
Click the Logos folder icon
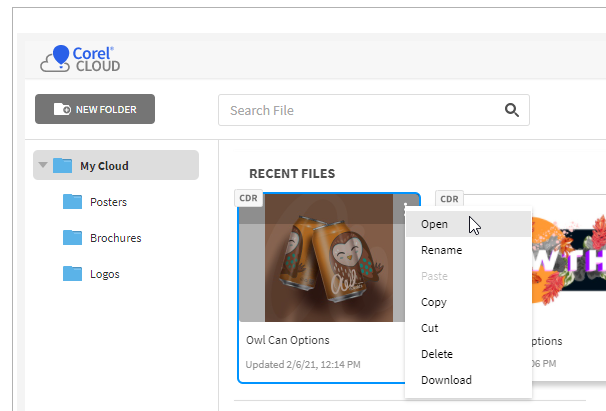click(72, 273)
